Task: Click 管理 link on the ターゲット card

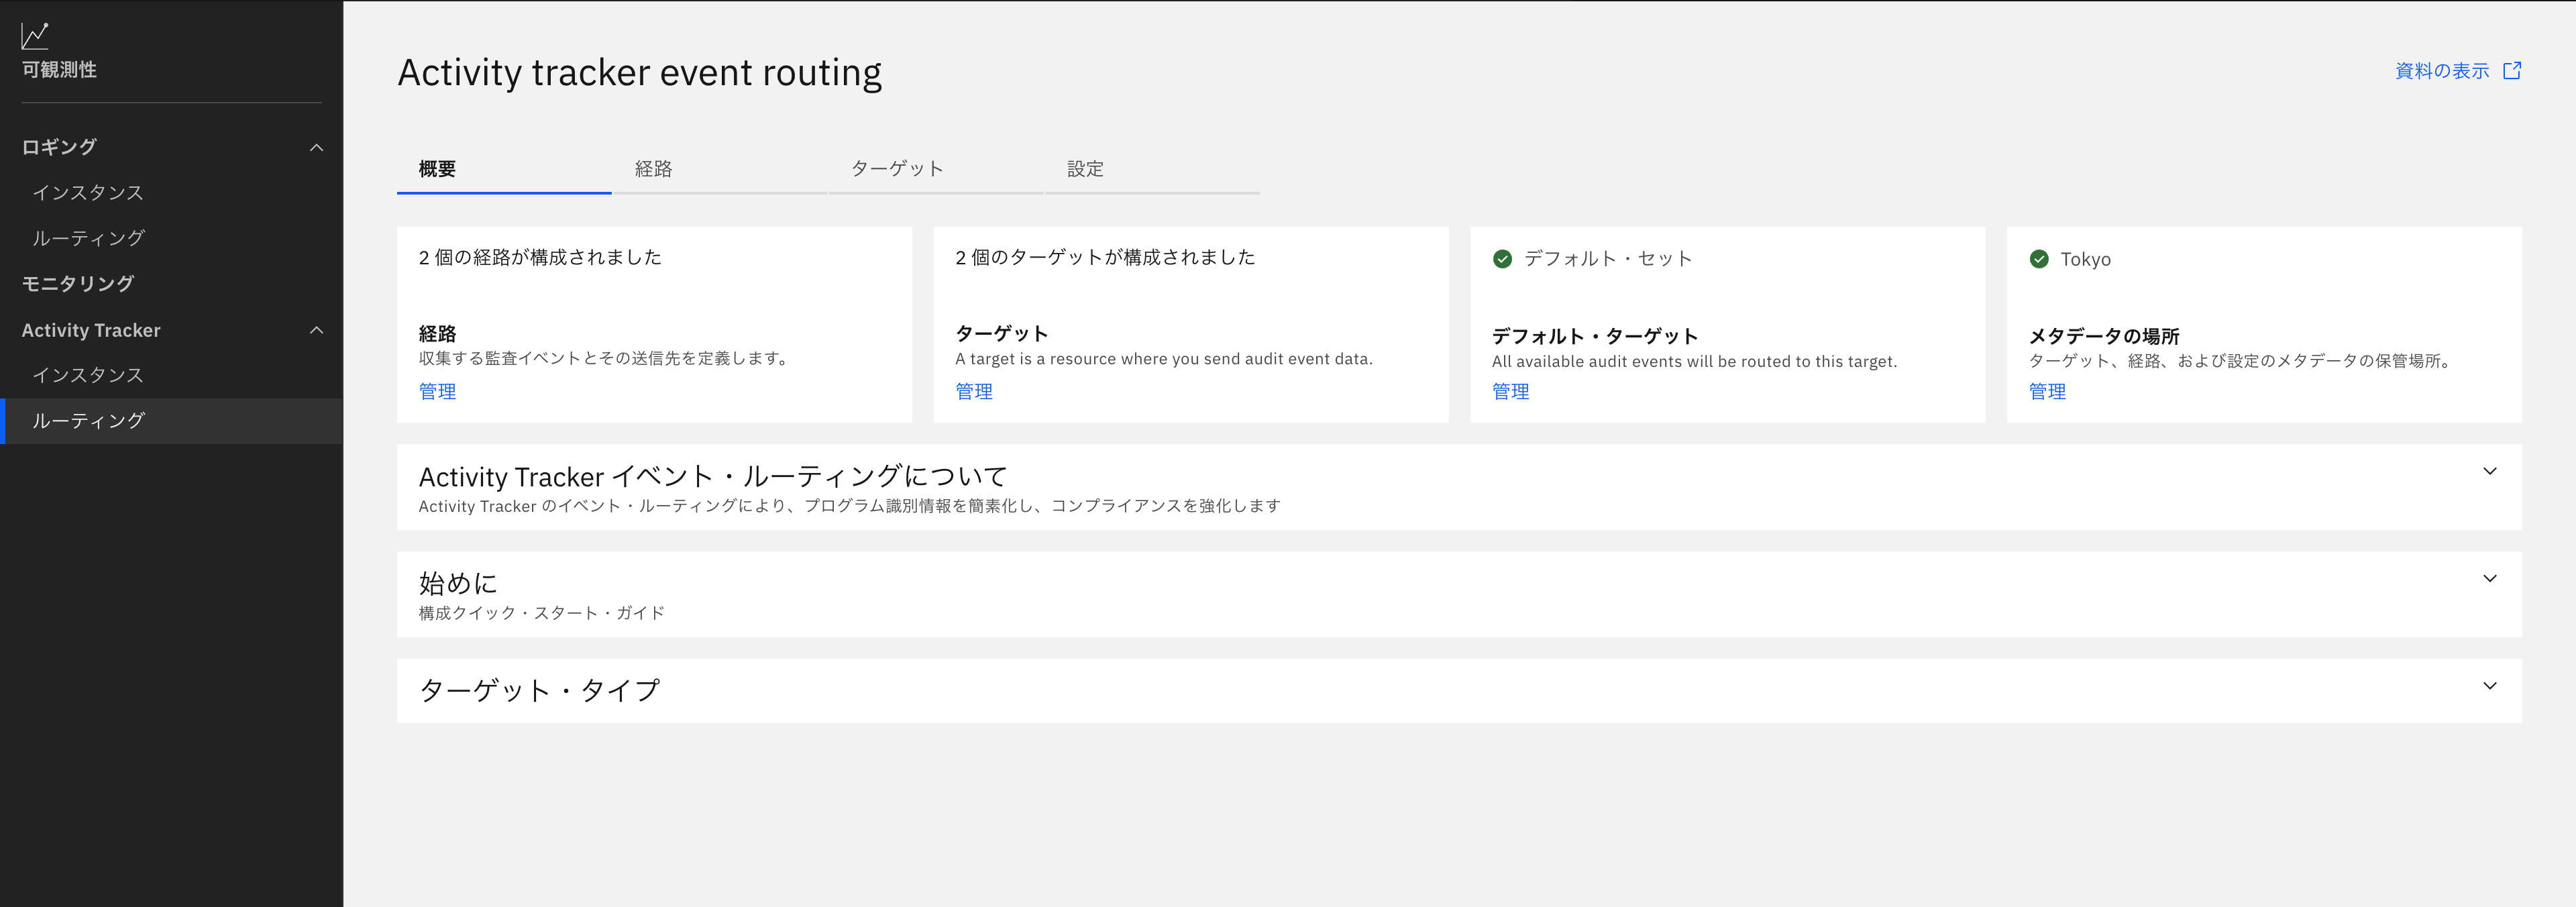Action: (x=974, y=391)
